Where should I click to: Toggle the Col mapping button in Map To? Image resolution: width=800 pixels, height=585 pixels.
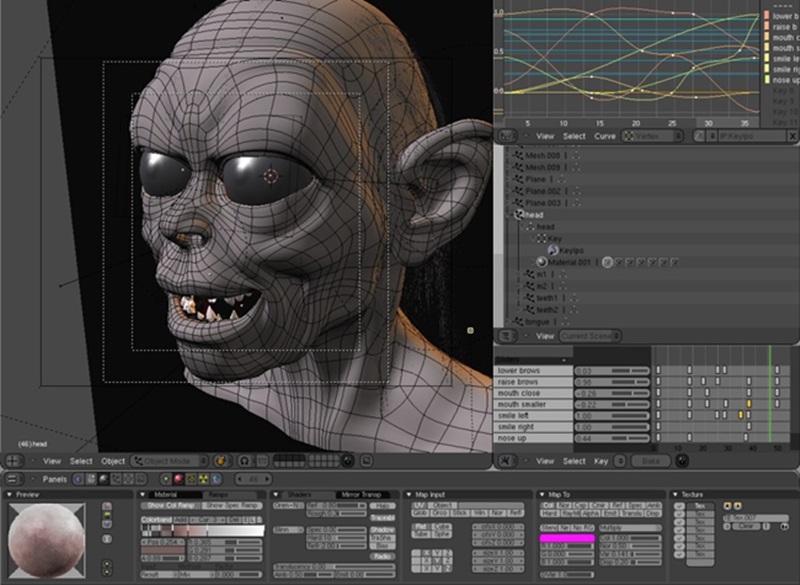(548, 505)
